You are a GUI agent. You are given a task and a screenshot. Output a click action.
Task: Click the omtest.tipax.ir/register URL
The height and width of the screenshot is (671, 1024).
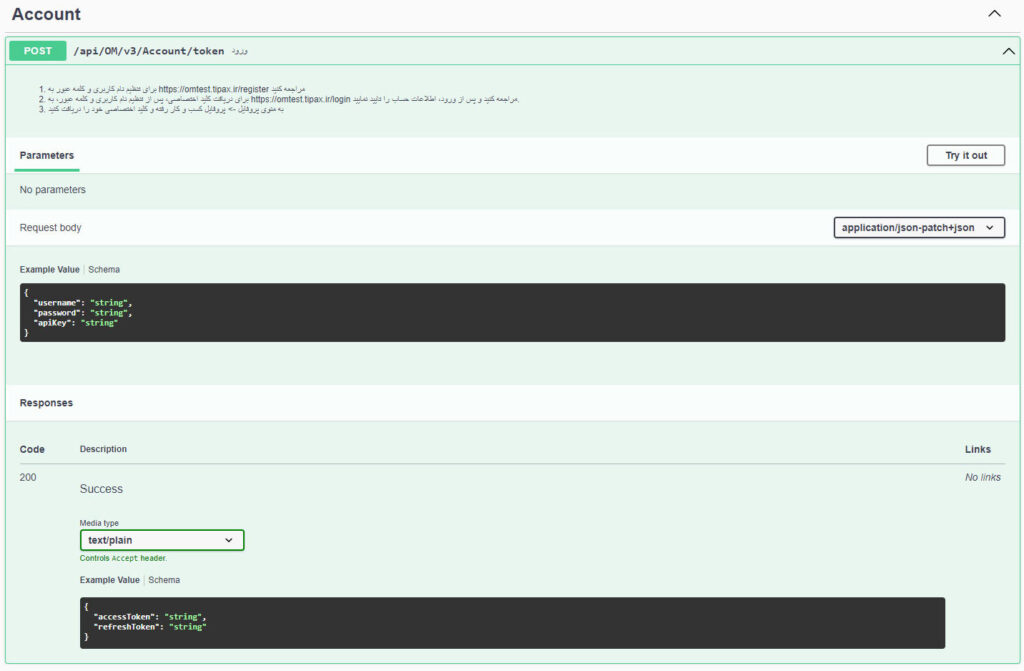[x=214, y=89]
